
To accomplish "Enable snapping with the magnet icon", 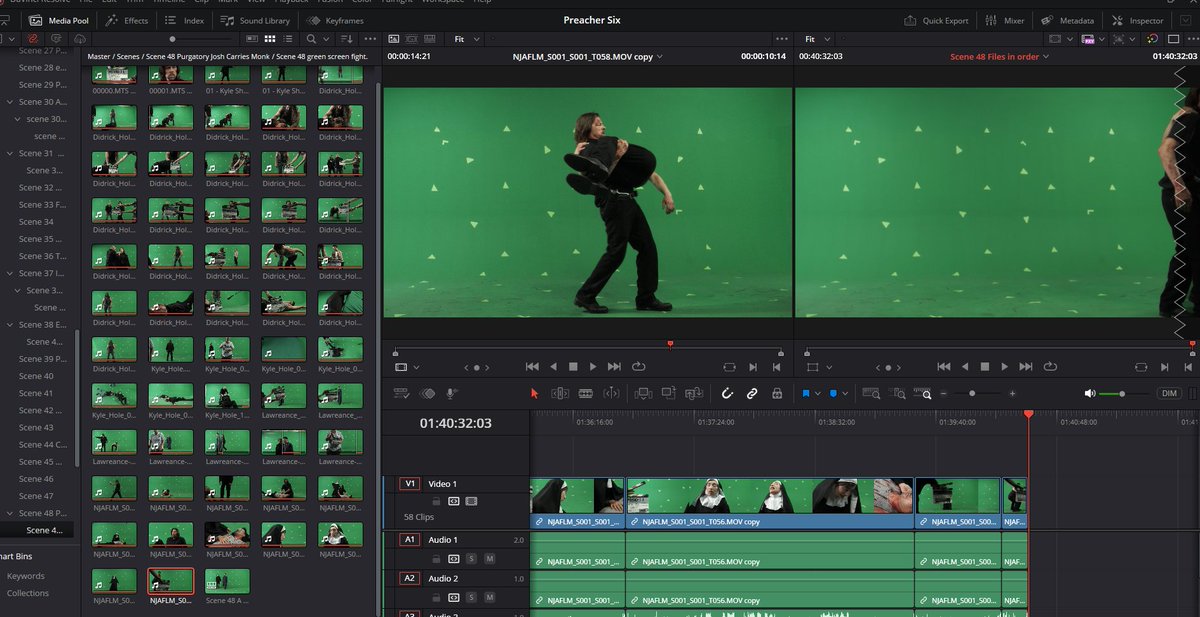I will point(727,393).
